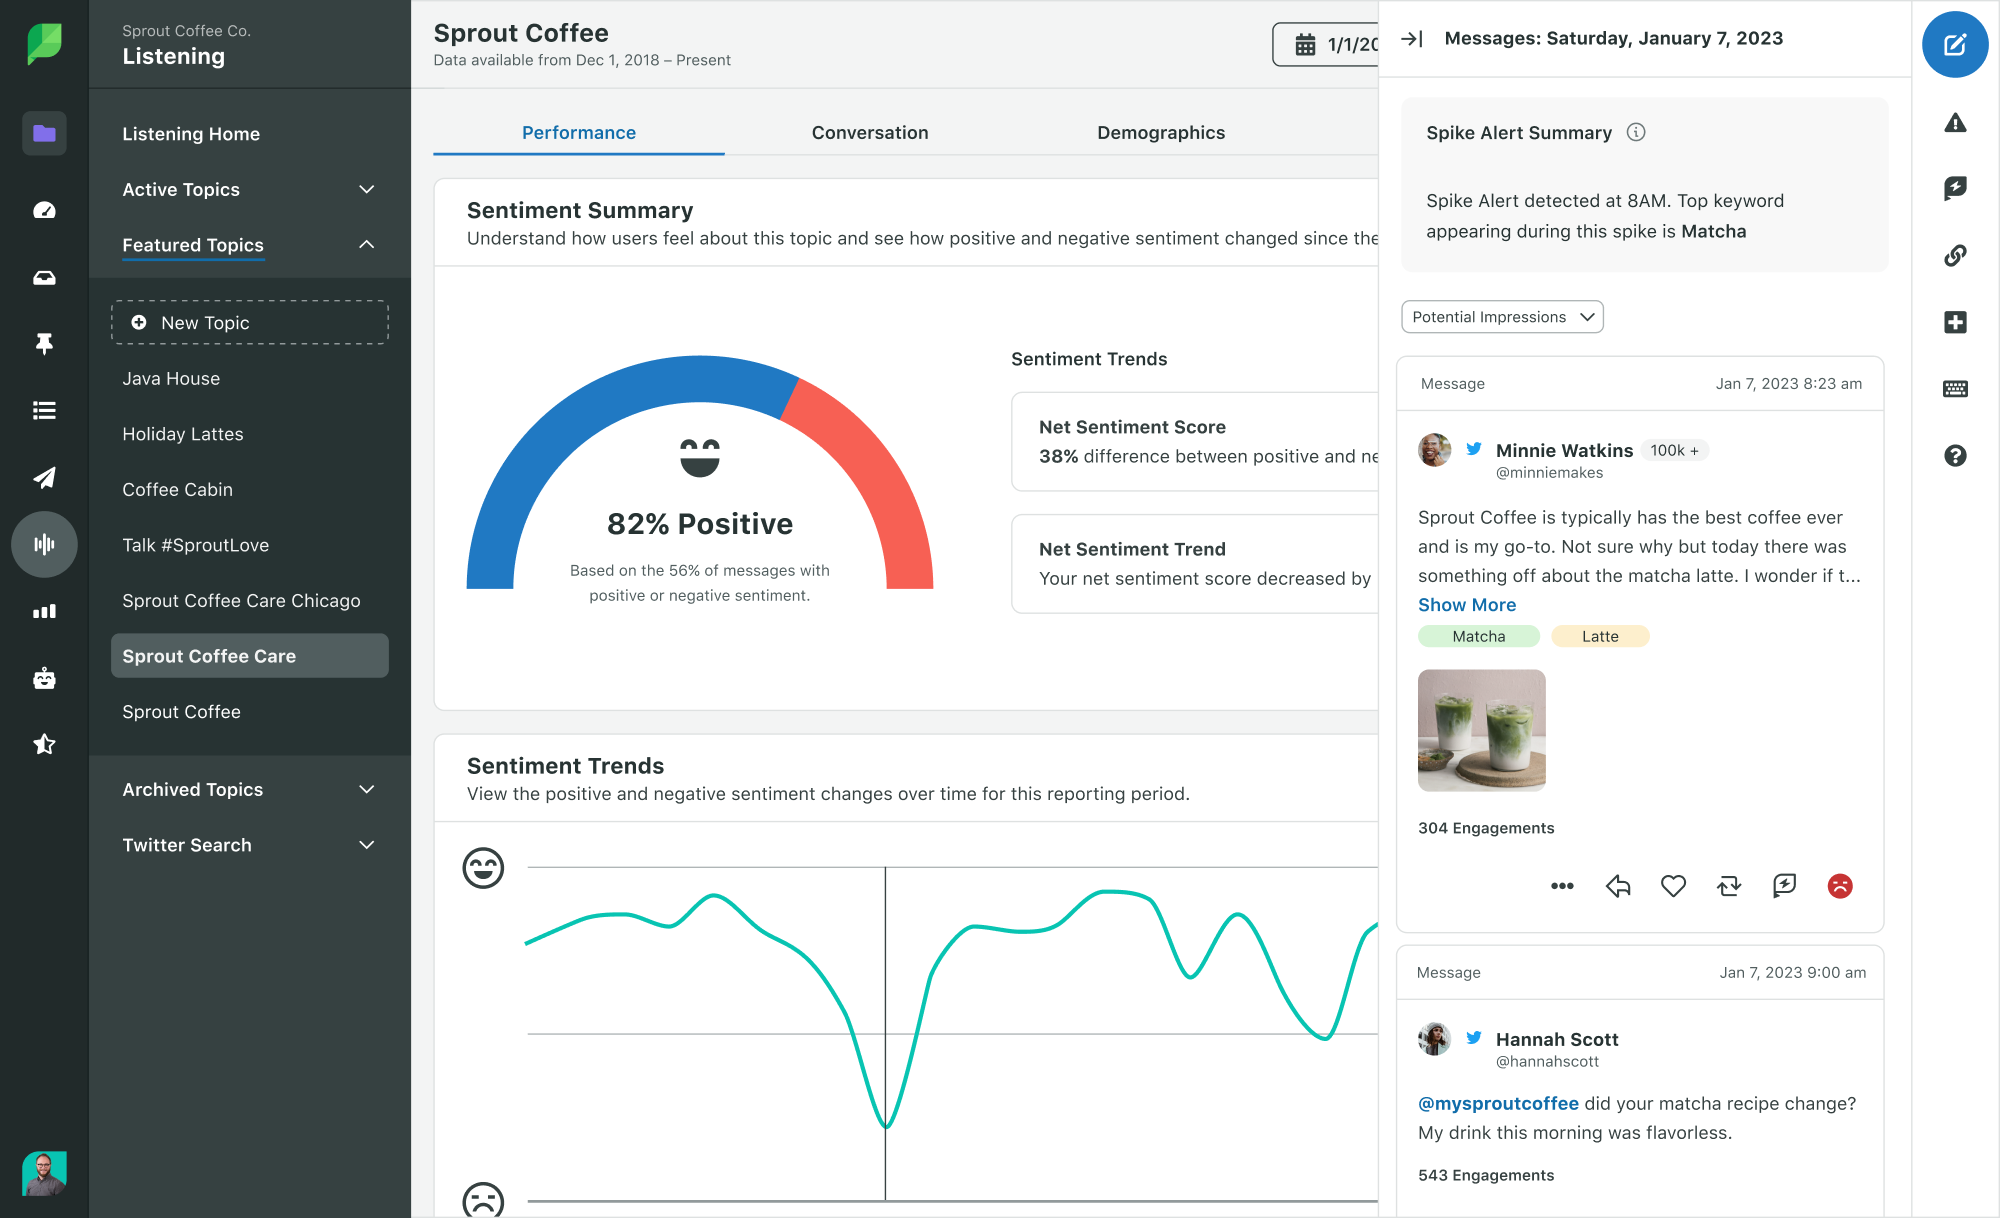Switch to the Conversation tab
The height and width of the screenshot is (1218, 2000).
tap(869, 131)
